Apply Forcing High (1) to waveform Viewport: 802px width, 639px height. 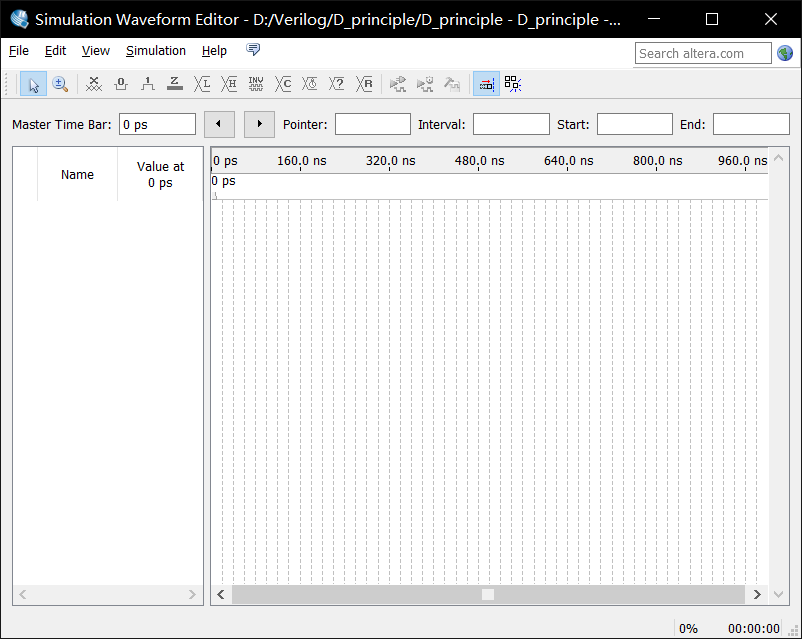[x=148, y=84]
